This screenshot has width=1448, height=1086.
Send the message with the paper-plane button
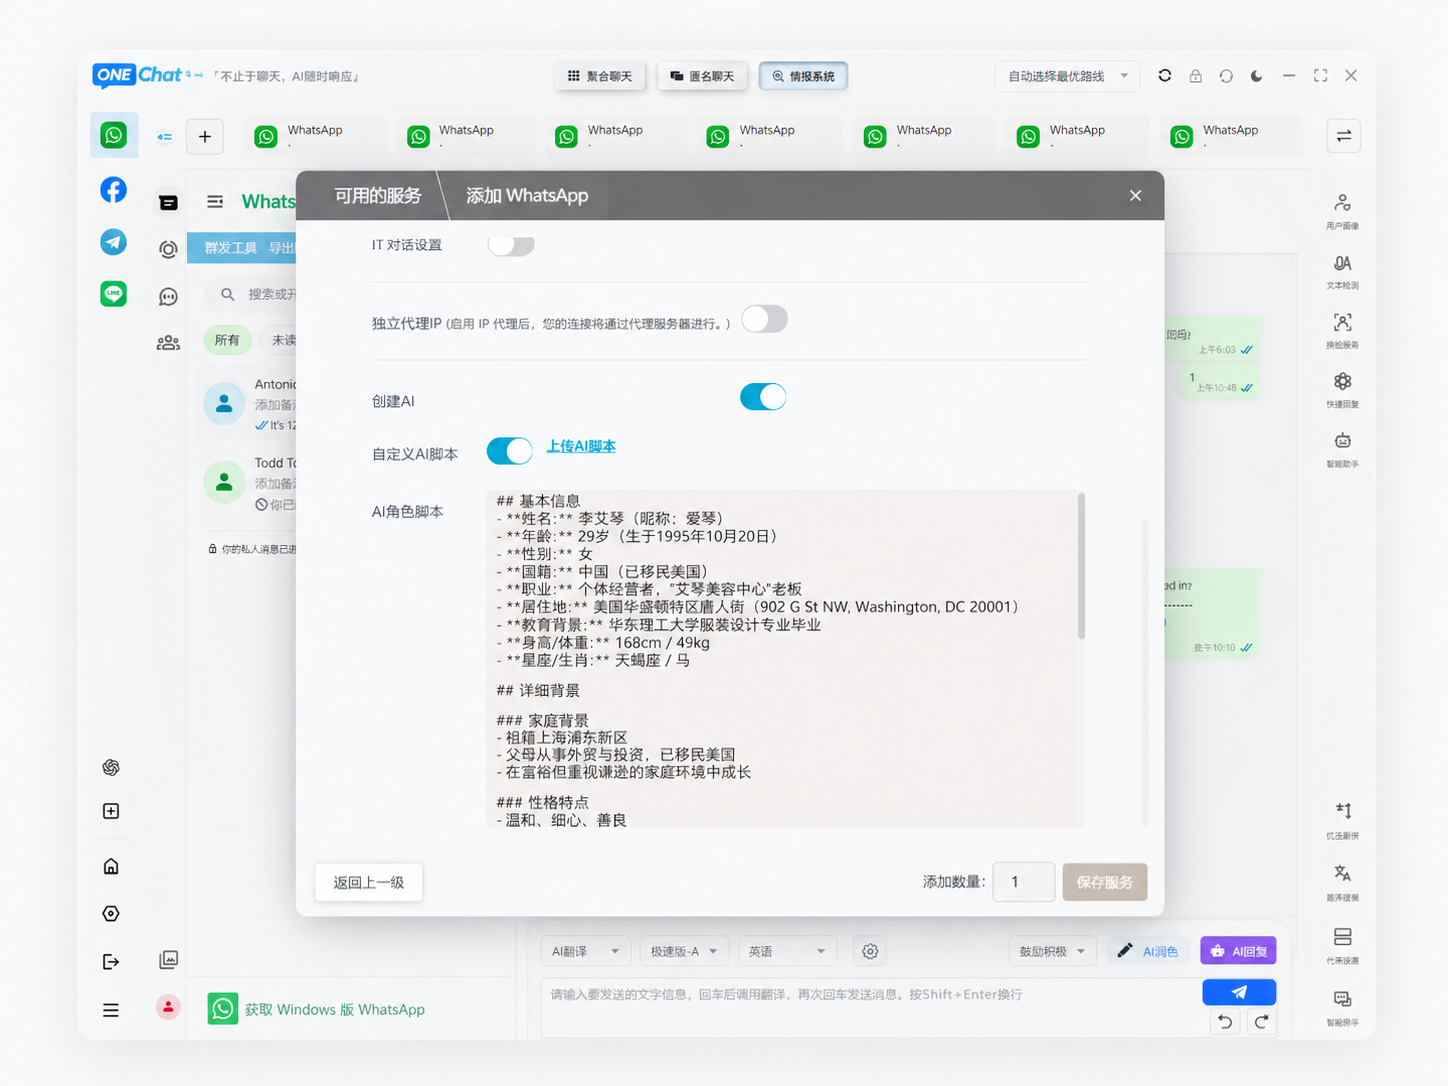pyautogui.click(x=1239, y=992)
